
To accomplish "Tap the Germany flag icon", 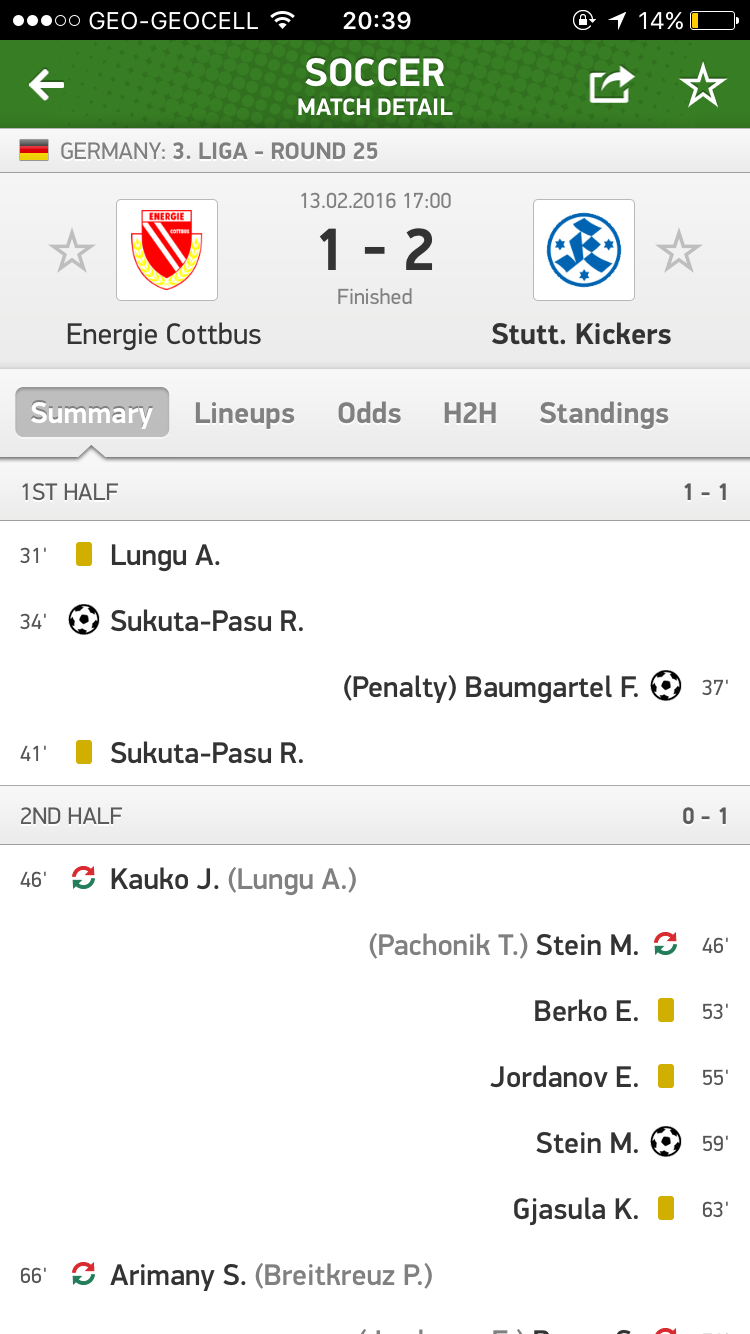I will click(x=34, y=152).
